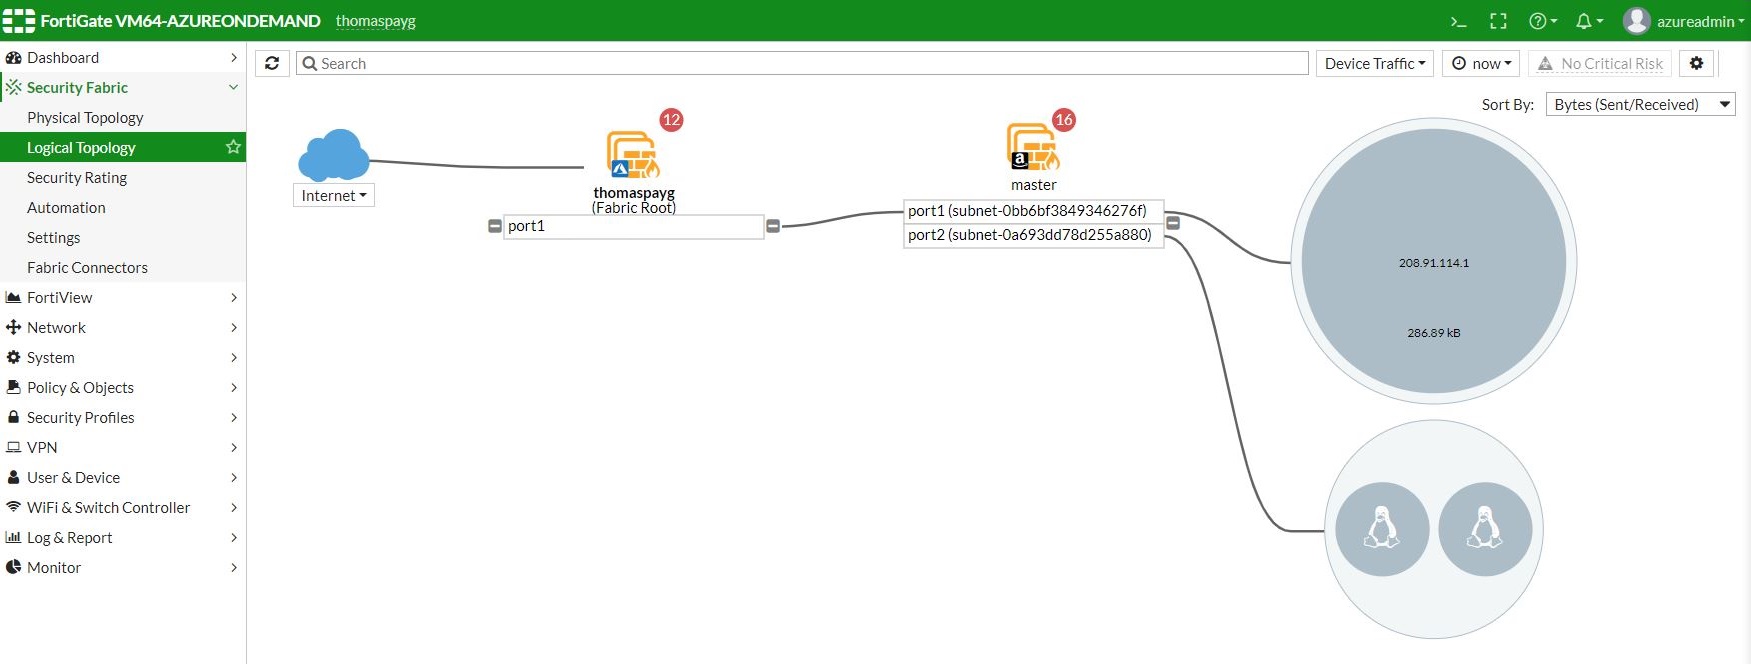The image size is (1751, 664).
Task: Expand the Dashboard menu
Action: coord(123,57)
